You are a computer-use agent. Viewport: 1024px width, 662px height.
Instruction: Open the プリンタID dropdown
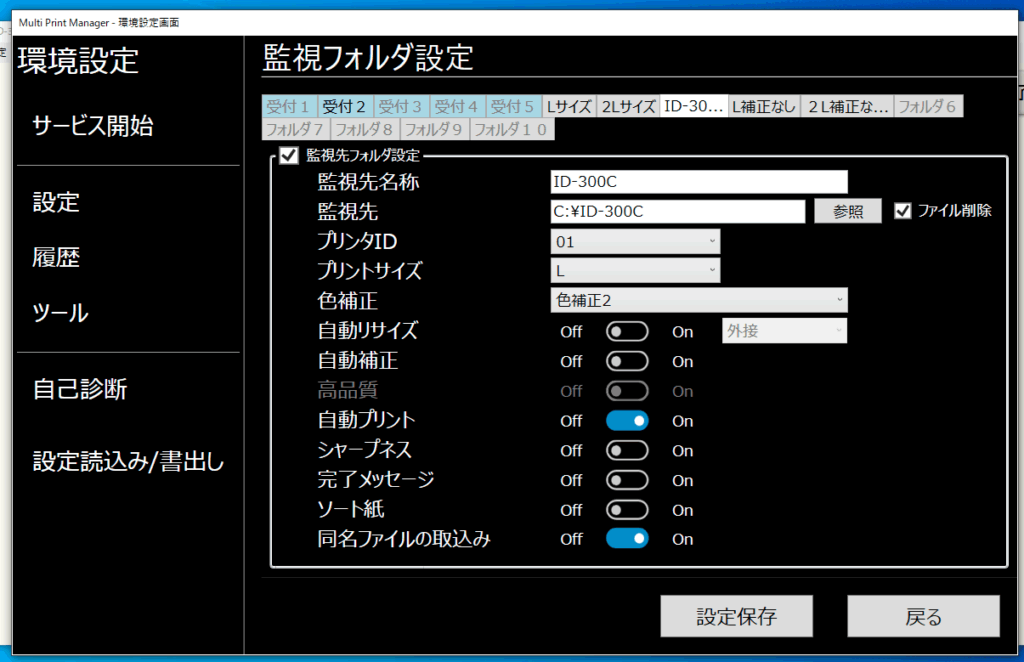tap(635, 241)
